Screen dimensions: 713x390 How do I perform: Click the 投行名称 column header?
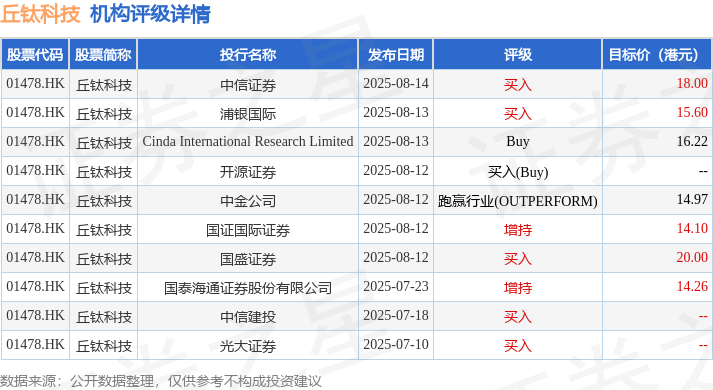tap(248, 55)
